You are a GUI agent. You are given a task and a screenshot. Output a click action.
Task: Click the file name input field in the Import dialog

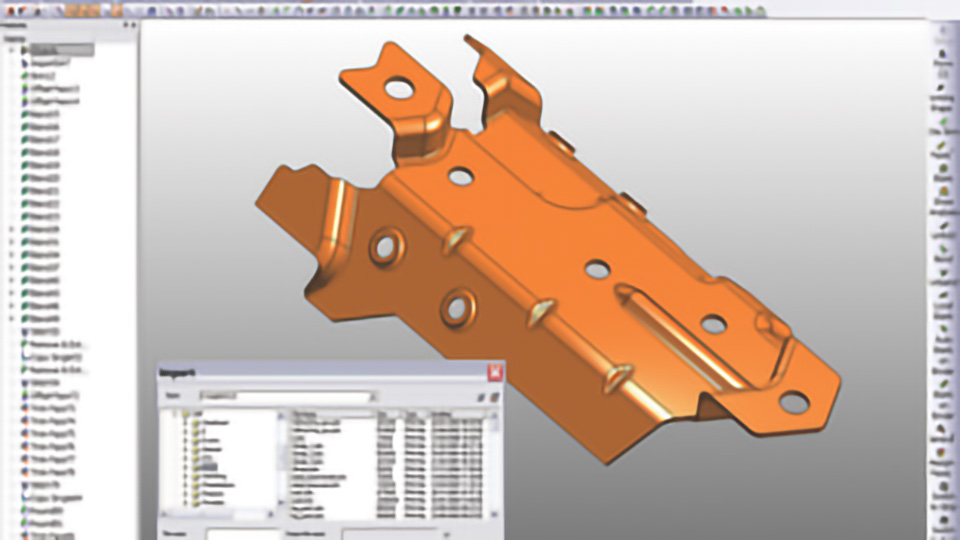pos(245,533)
